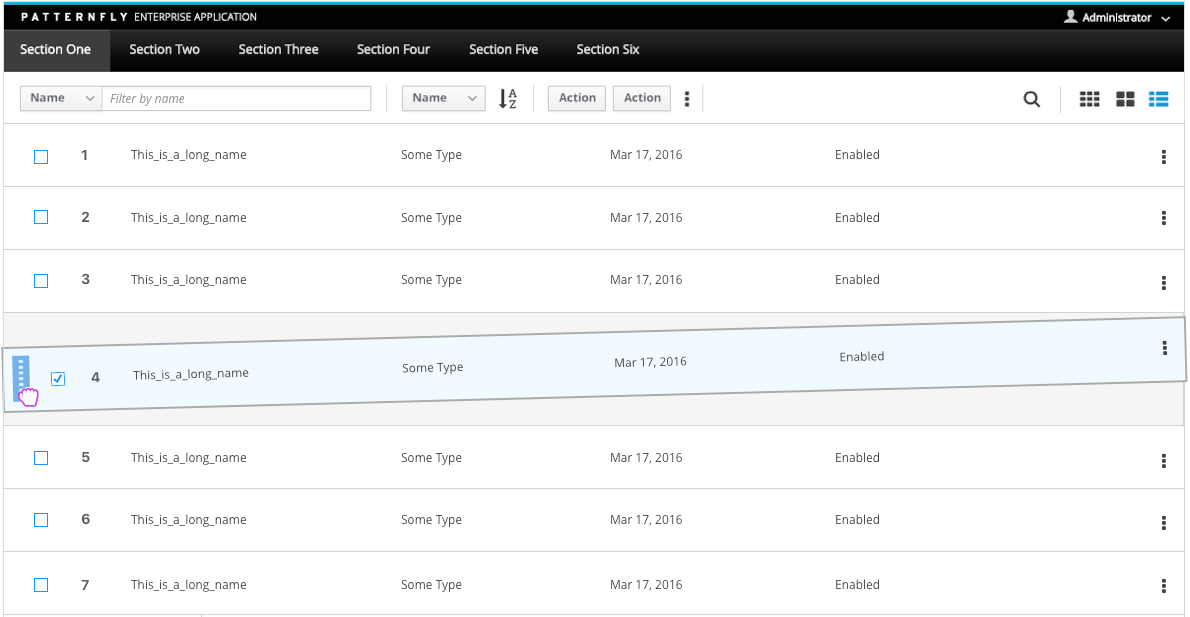Click the row number 3

[x=86, y=279]
